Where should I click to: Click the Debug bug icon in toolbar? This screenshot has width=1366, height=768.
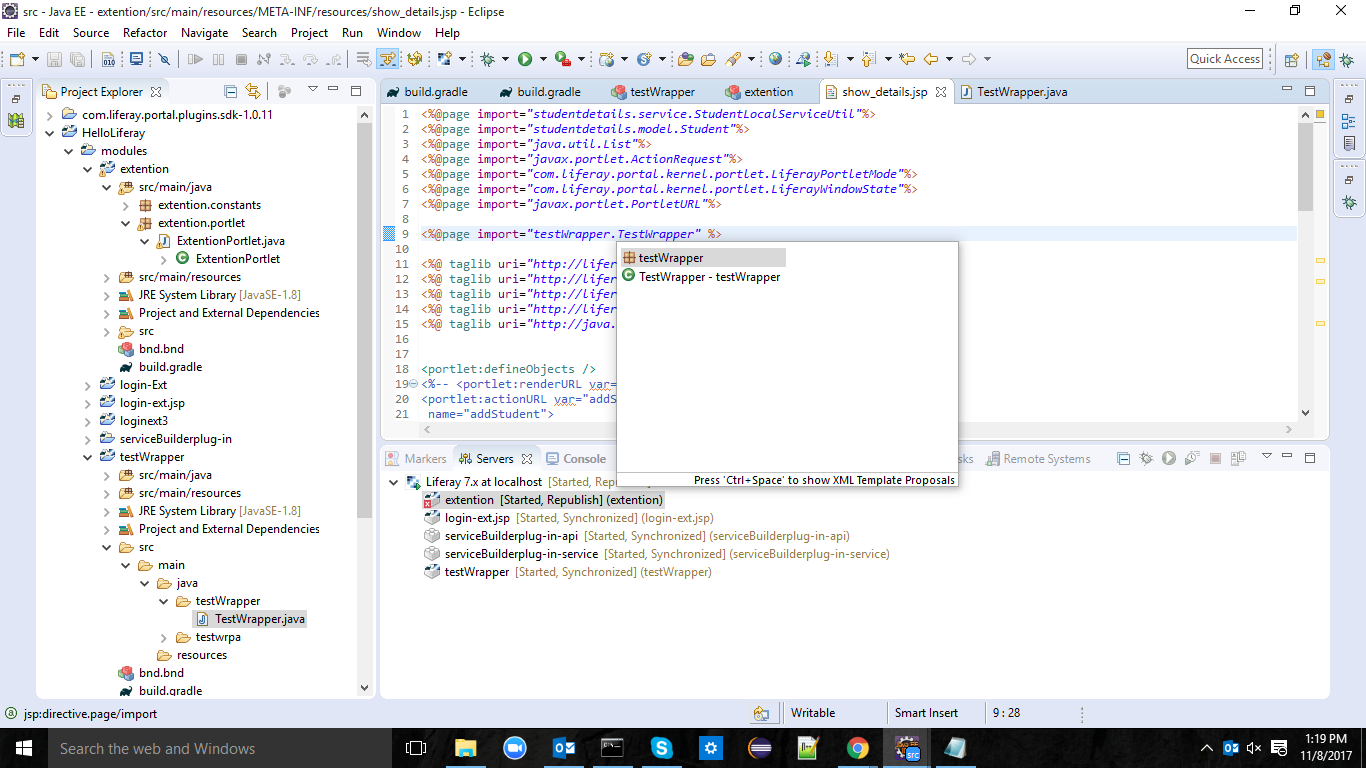click(487, 59)
